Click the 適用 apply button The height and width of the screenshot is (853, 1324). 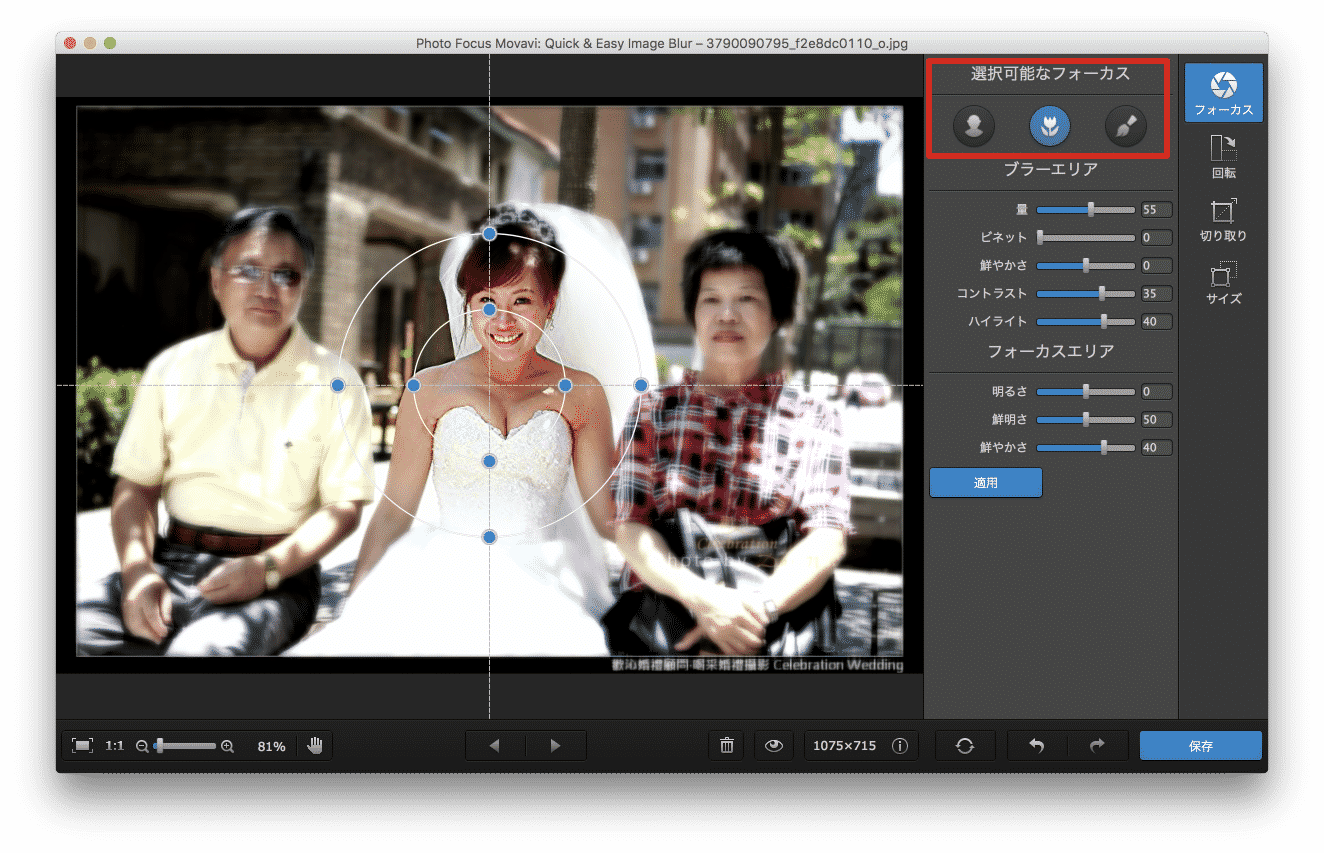coord(986,482)
